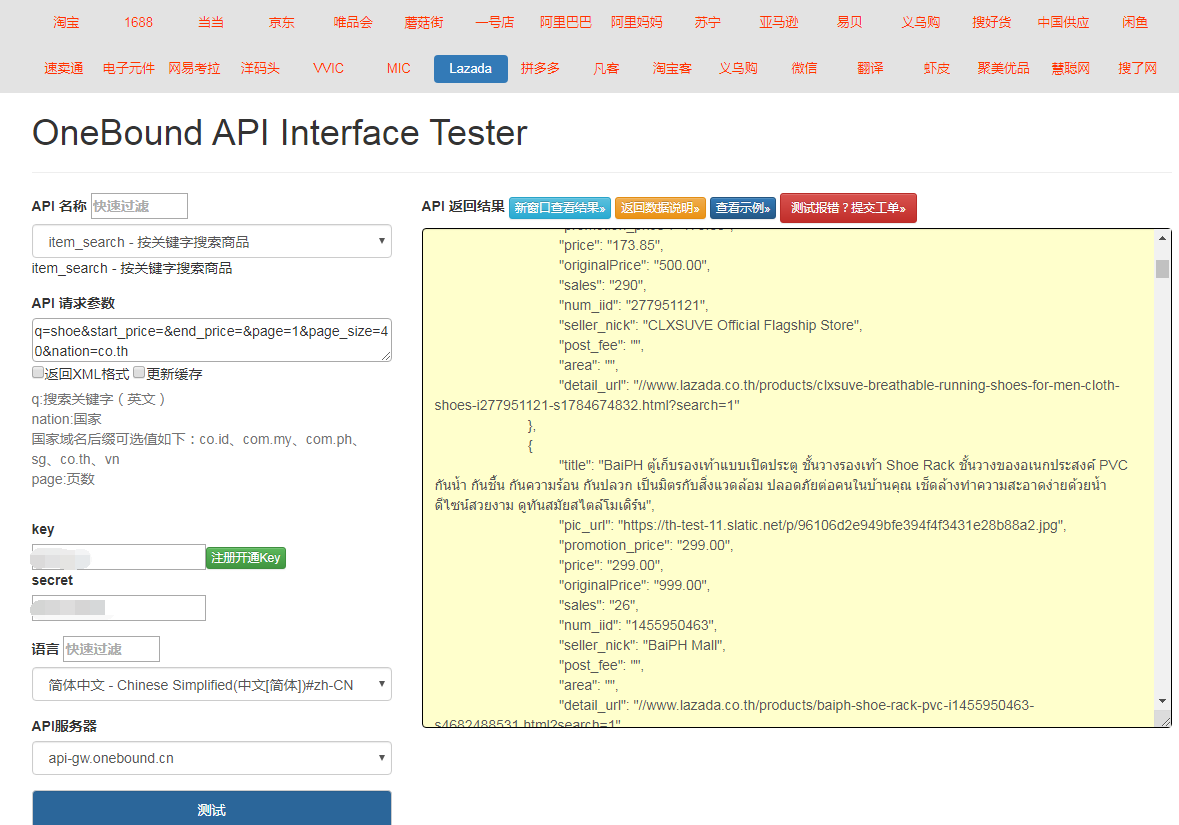Open the 淘宝 platform tab
Viewport: 1179px width, 825px height.
click(66, 23)
